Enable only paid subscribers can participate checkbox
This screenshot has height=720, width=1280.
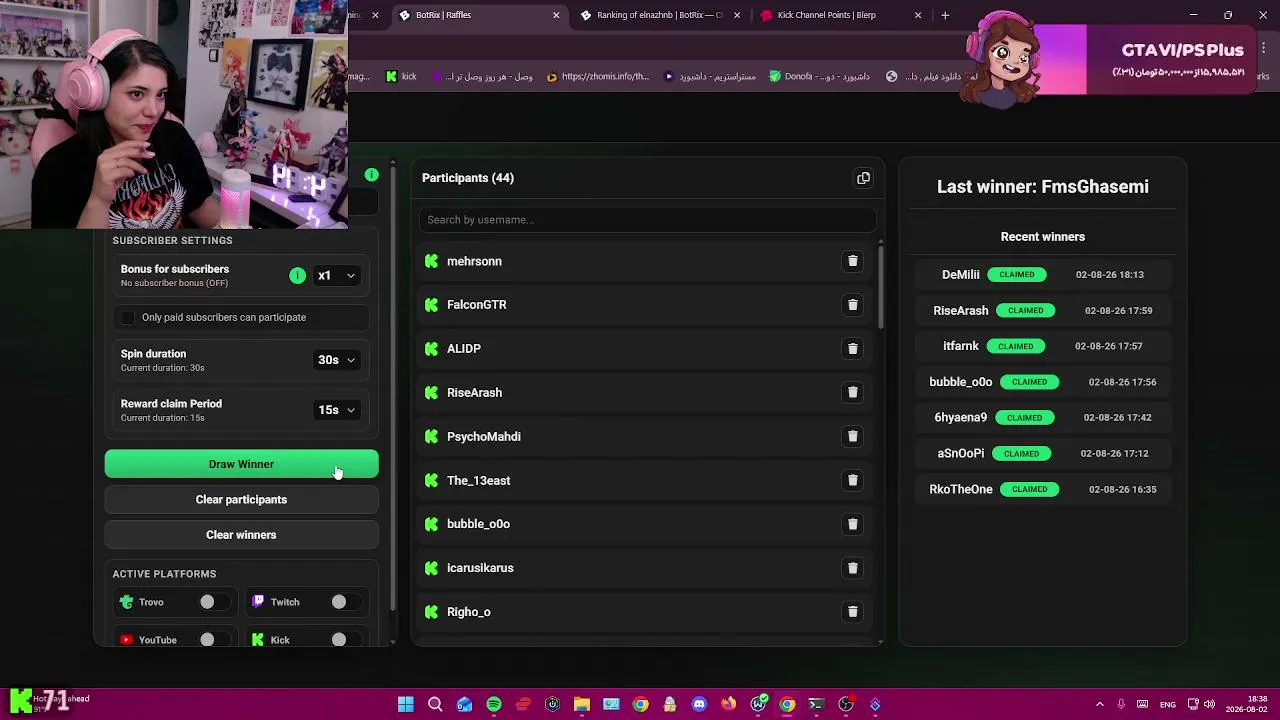(x=128, y=318)
